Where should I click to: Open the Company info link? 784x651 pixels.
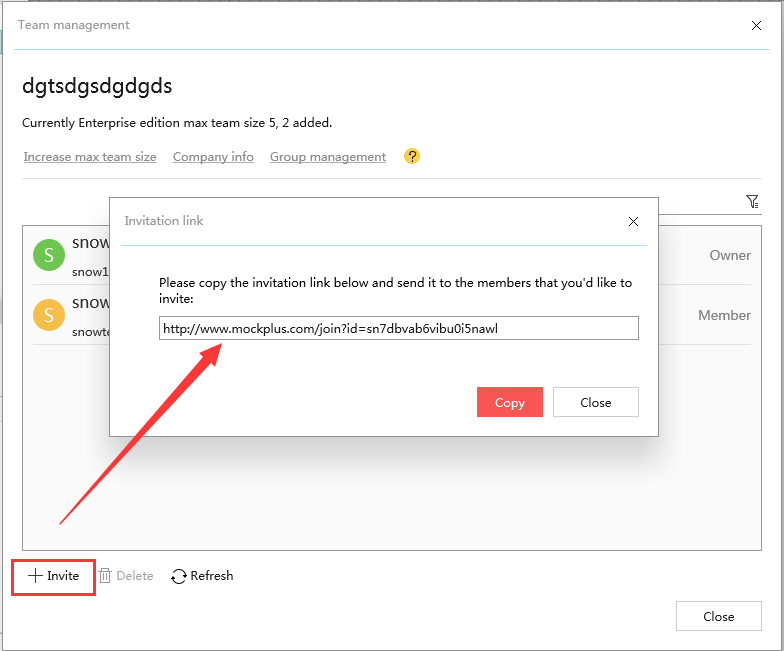point(213,157)
